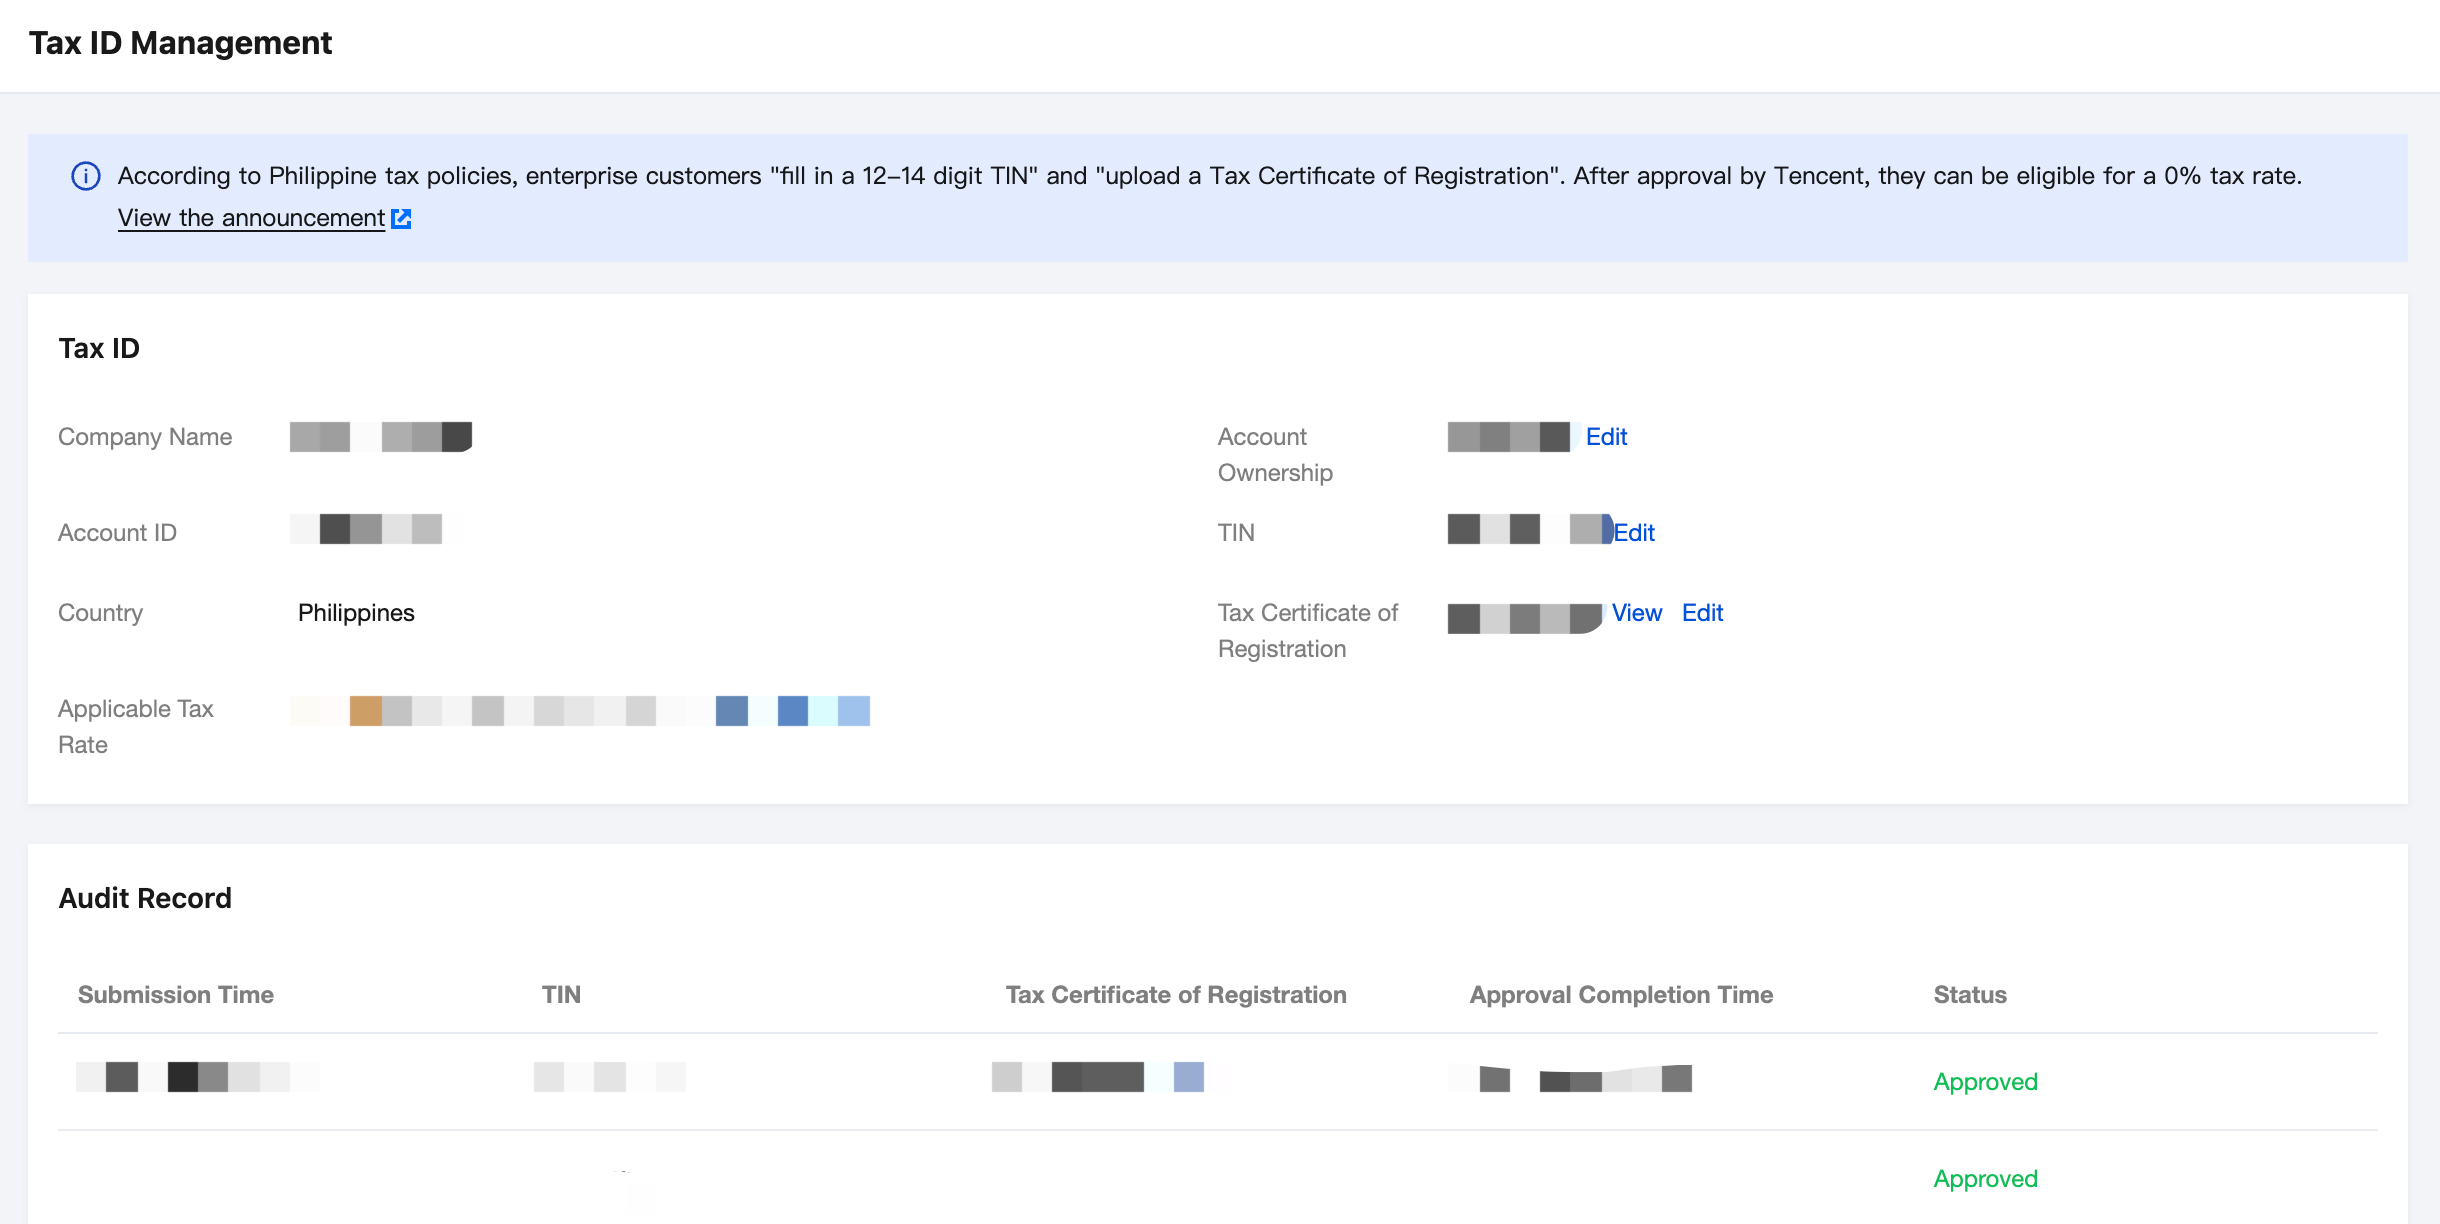This screenshot has height=1224, width=2440.
Task: Open the View the announcement link
Action: pos(251,218)
